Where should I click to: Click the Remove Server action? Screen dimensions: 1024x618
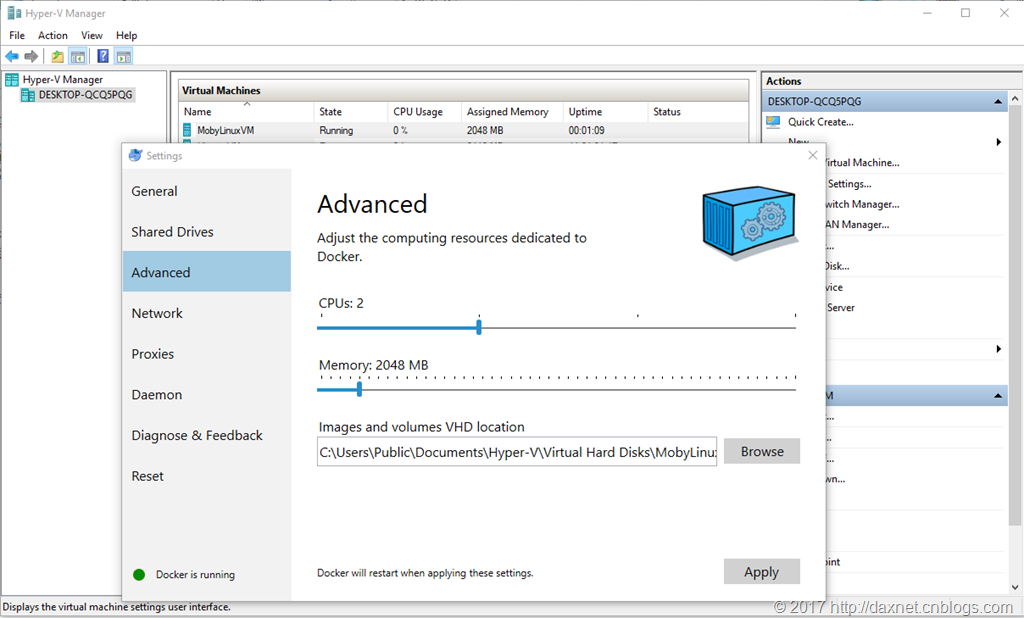pyautogui.click(x=840, y=308)
